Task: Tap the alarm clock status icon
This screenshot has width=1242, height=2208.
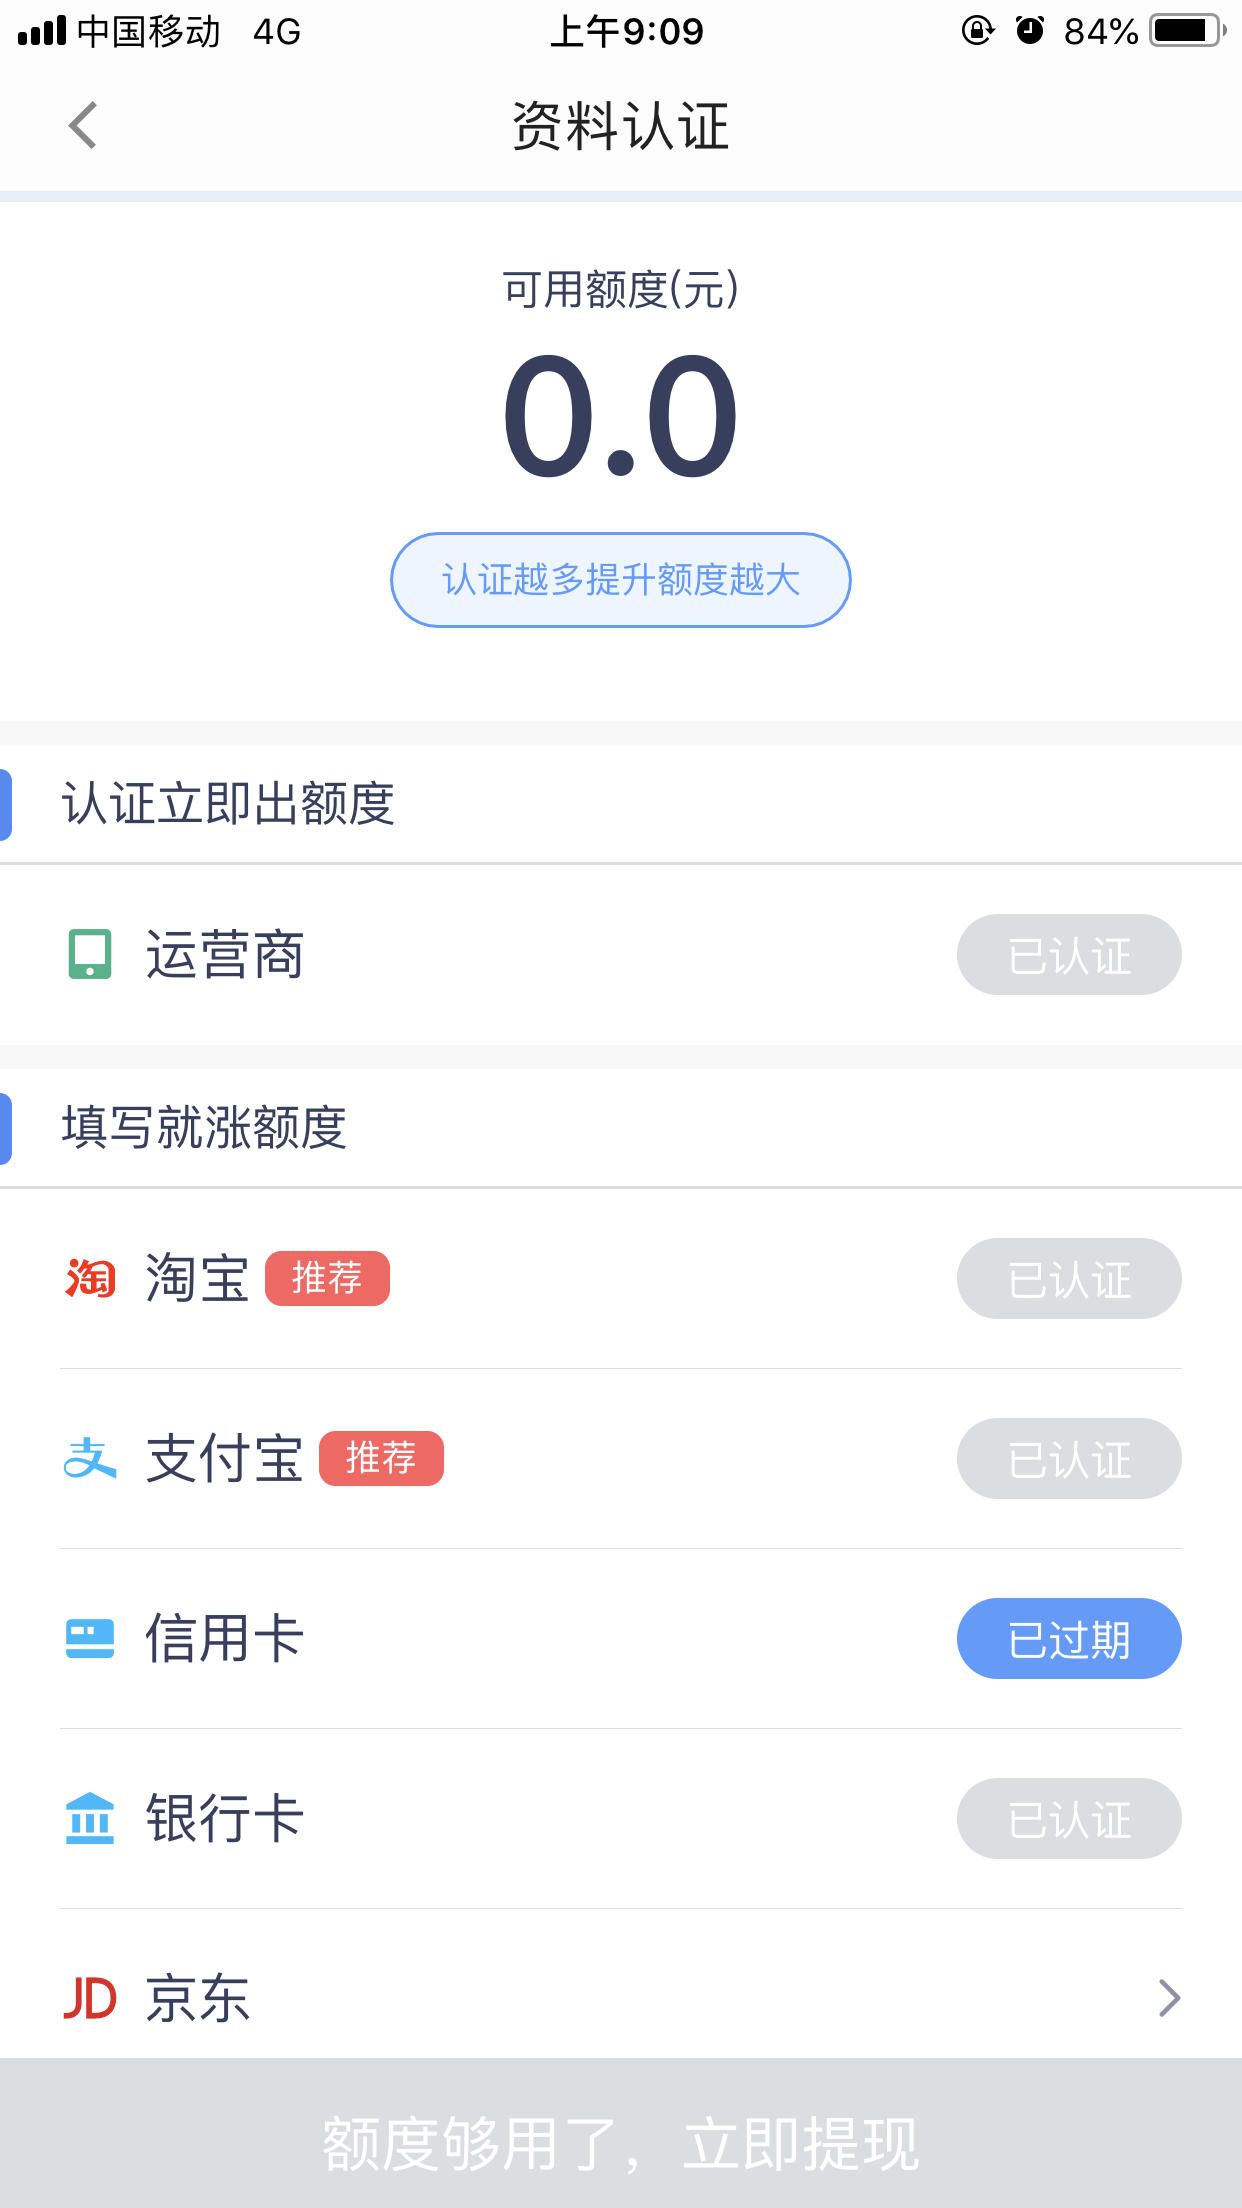Action: pyautogui.click(x=1030, y=31)
